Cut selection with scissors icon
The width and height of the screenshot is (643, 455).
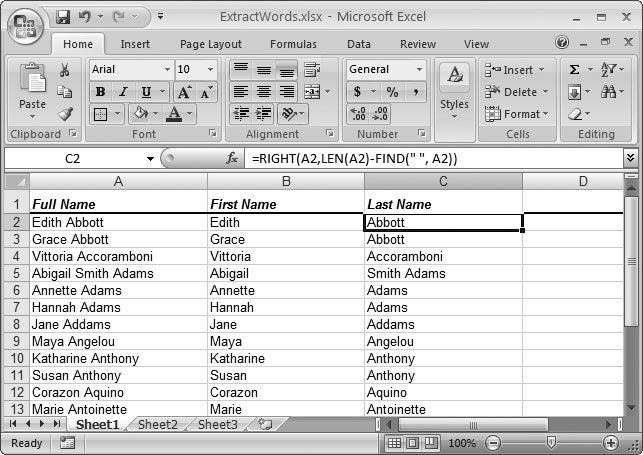pos(64,70)
